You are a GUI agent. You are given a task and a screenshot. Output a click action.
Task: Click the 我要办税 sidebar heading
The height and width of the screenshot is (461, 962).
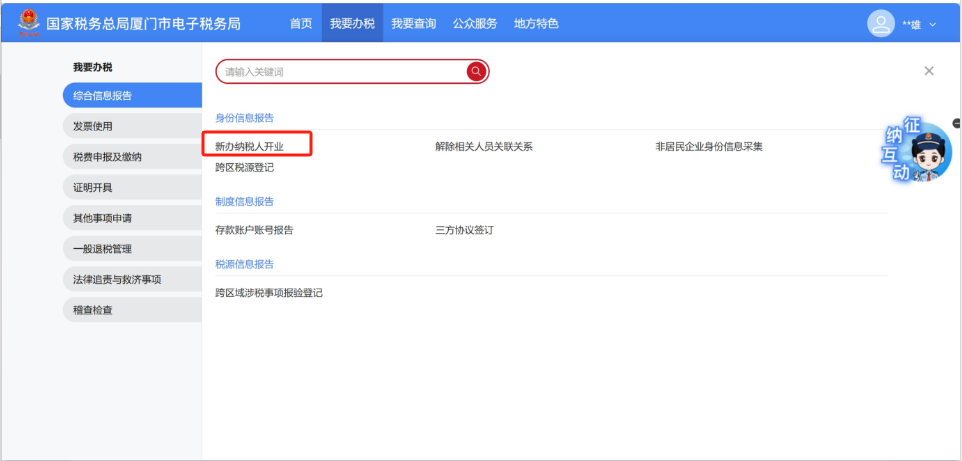pos(93,68)
